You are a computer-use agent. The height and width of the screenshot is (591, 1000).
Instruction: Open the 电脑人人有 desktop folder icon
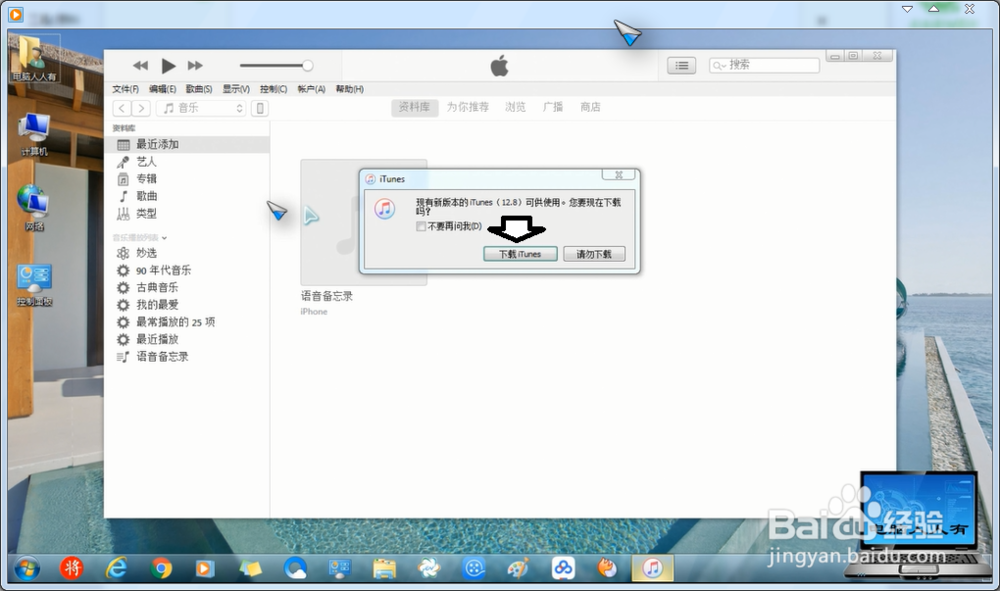[34, 59]
